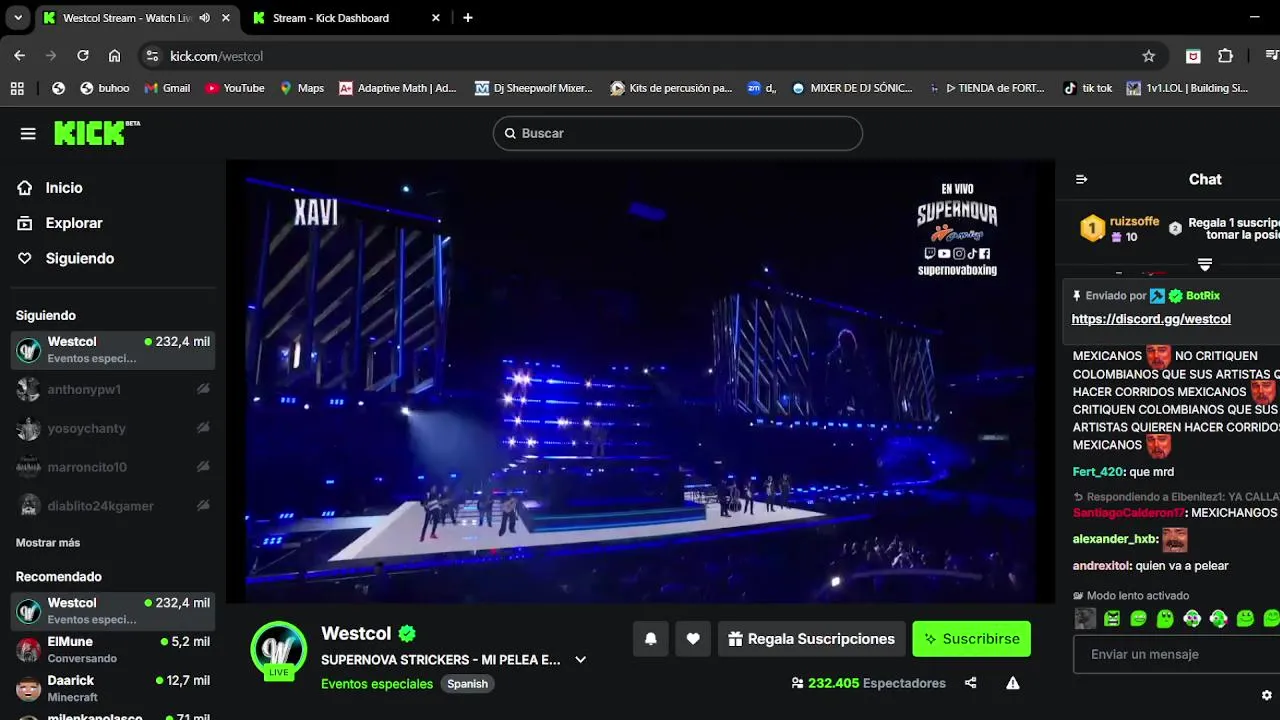Open the Gmail bookmark

coord(167,88)
